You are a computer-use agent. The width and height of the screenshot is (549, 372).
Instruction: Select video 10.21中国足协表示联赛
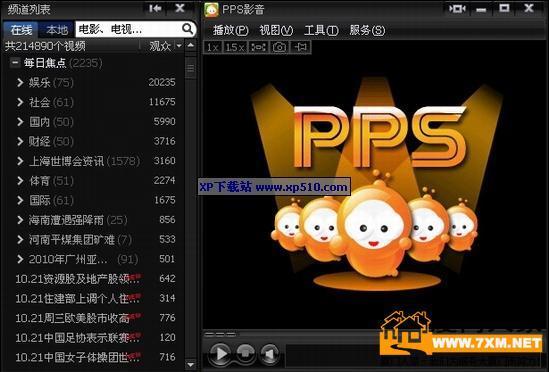tap(78, 338)
